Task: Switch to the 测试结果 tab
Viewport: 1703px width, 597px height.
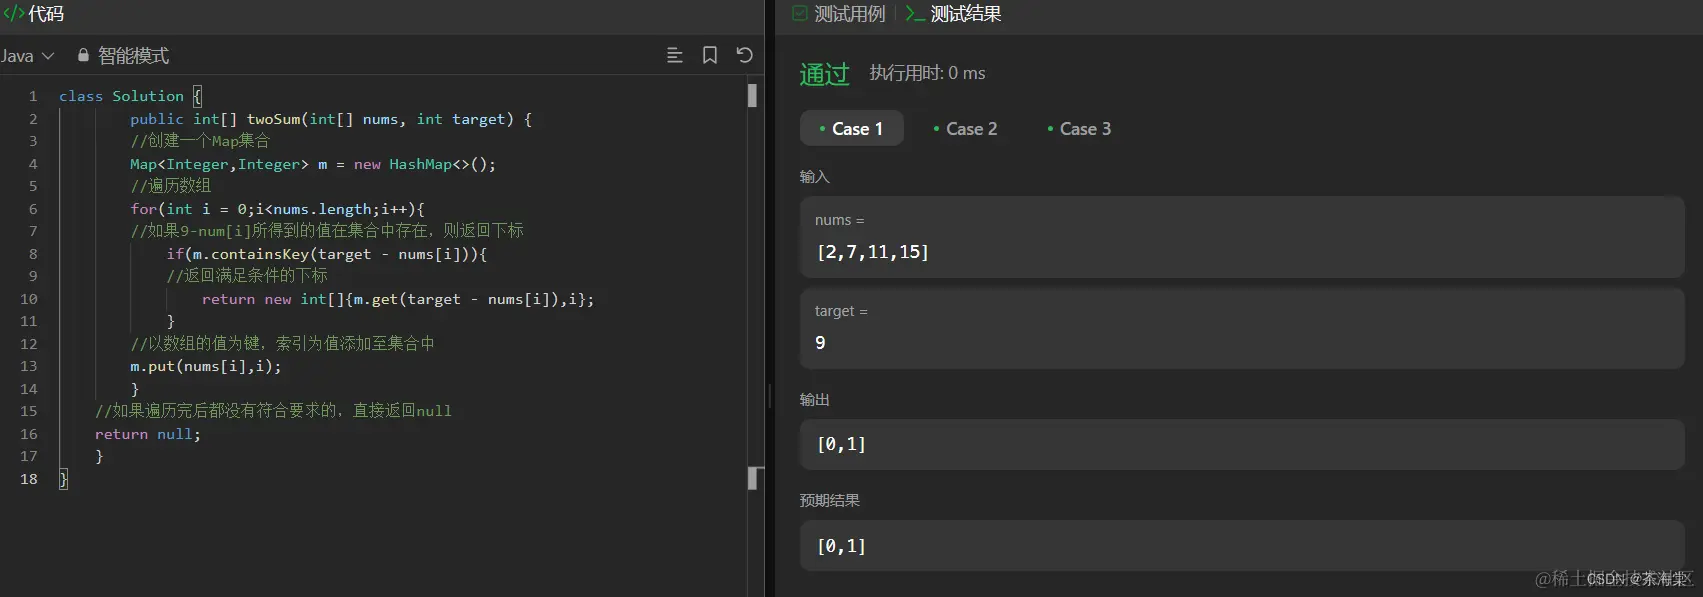Action: 966,14
